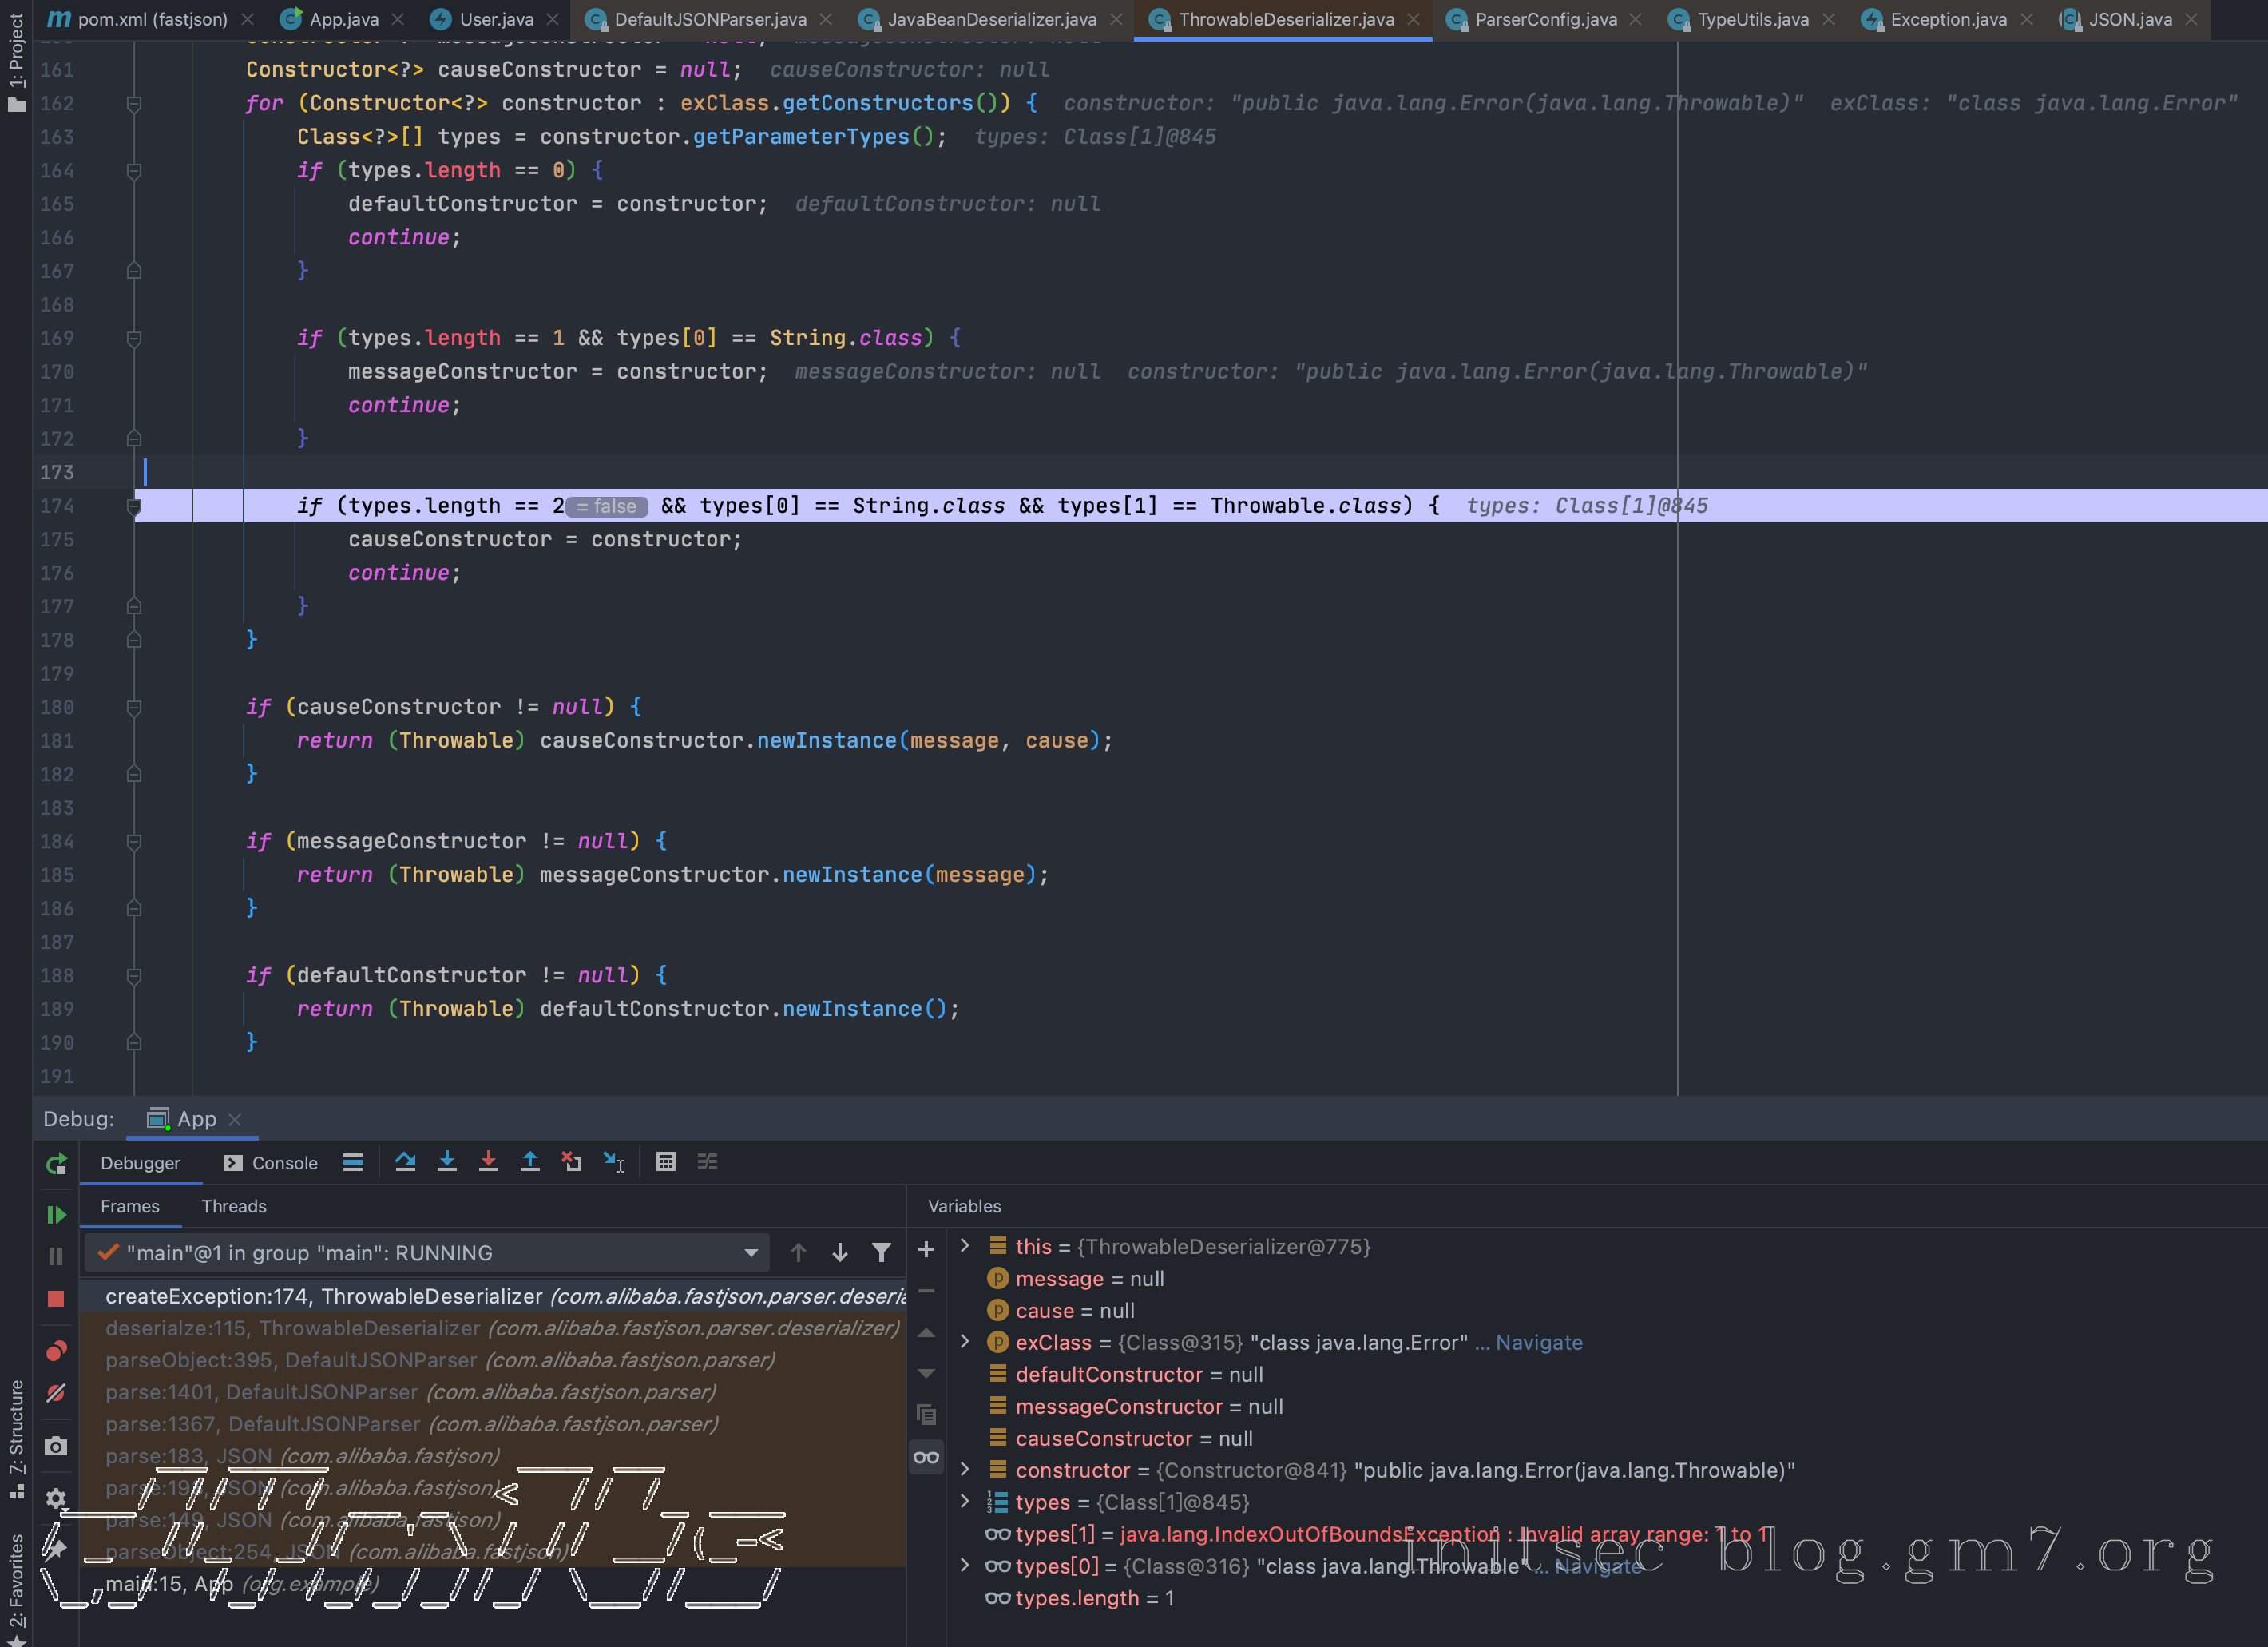Viewport: 2268px width, 1647px height.
Task: Click the Navigate link beside exClass
Action: click(x=1538, y=1342)
